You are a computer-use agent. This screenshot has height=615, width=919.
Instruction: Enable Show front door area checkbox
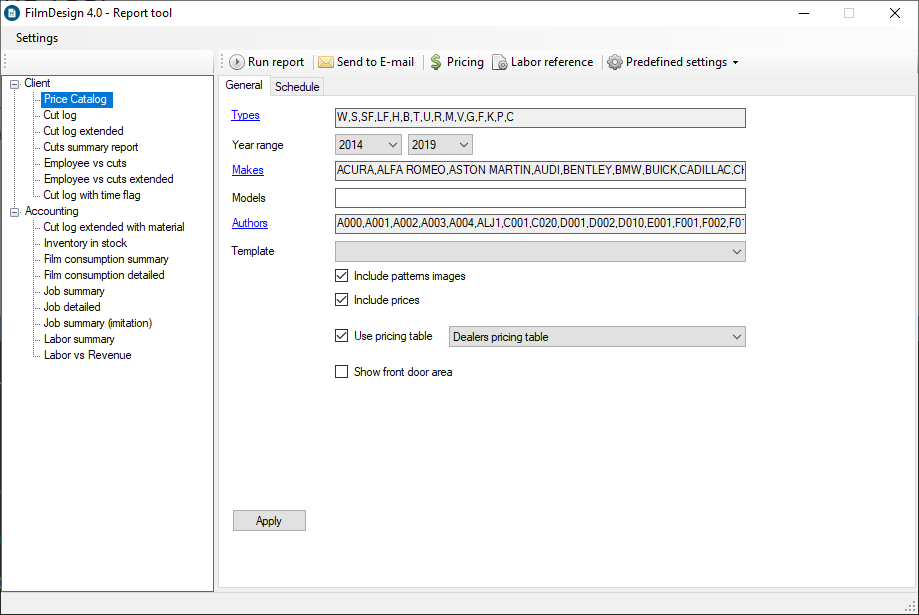click(x=342, y=372)
